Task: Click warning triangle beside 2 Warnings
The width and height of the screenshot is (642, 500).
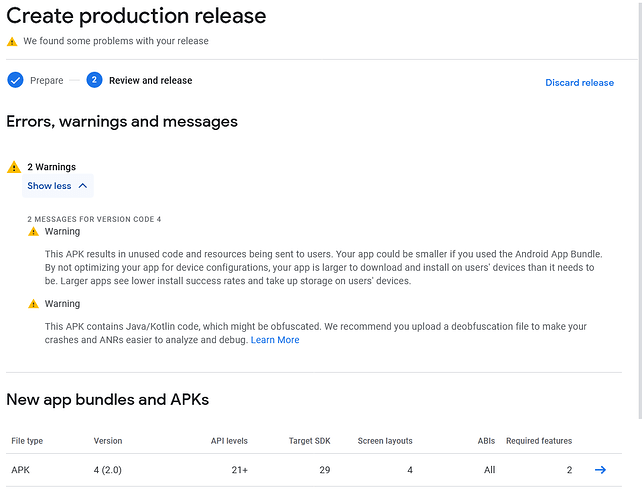Action: (14, 167)
